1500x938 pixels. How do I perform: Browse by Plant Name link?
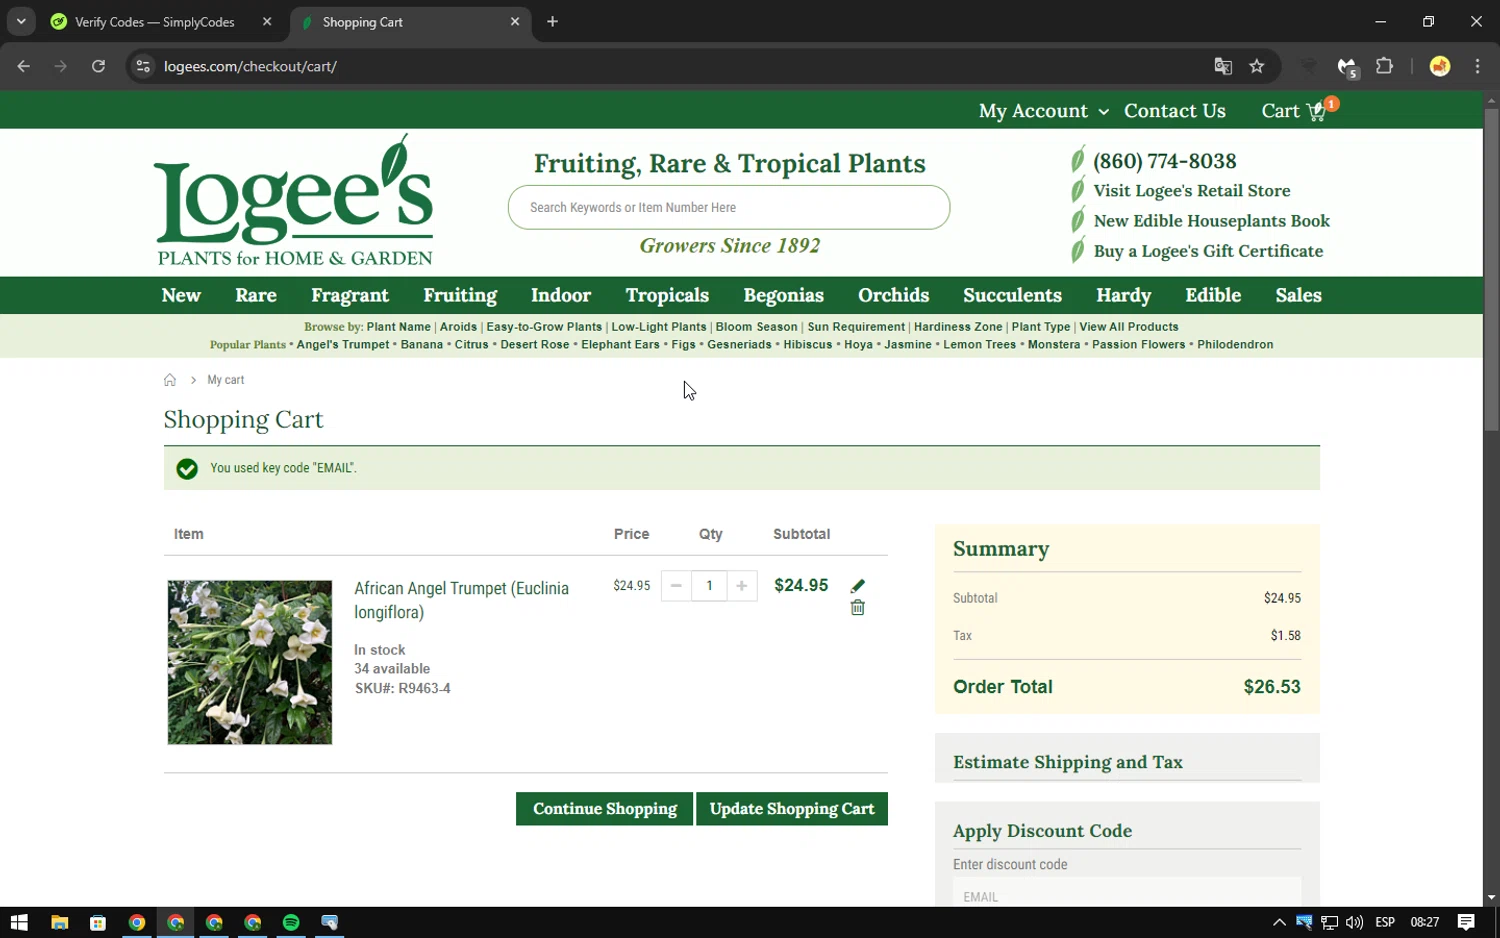[x=398, y=327]
